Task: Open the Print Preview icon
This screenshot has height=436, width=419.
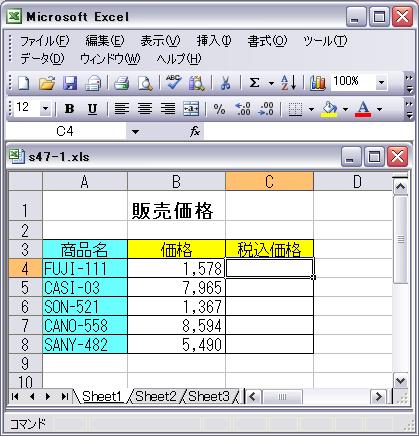Action: (145, 83)
